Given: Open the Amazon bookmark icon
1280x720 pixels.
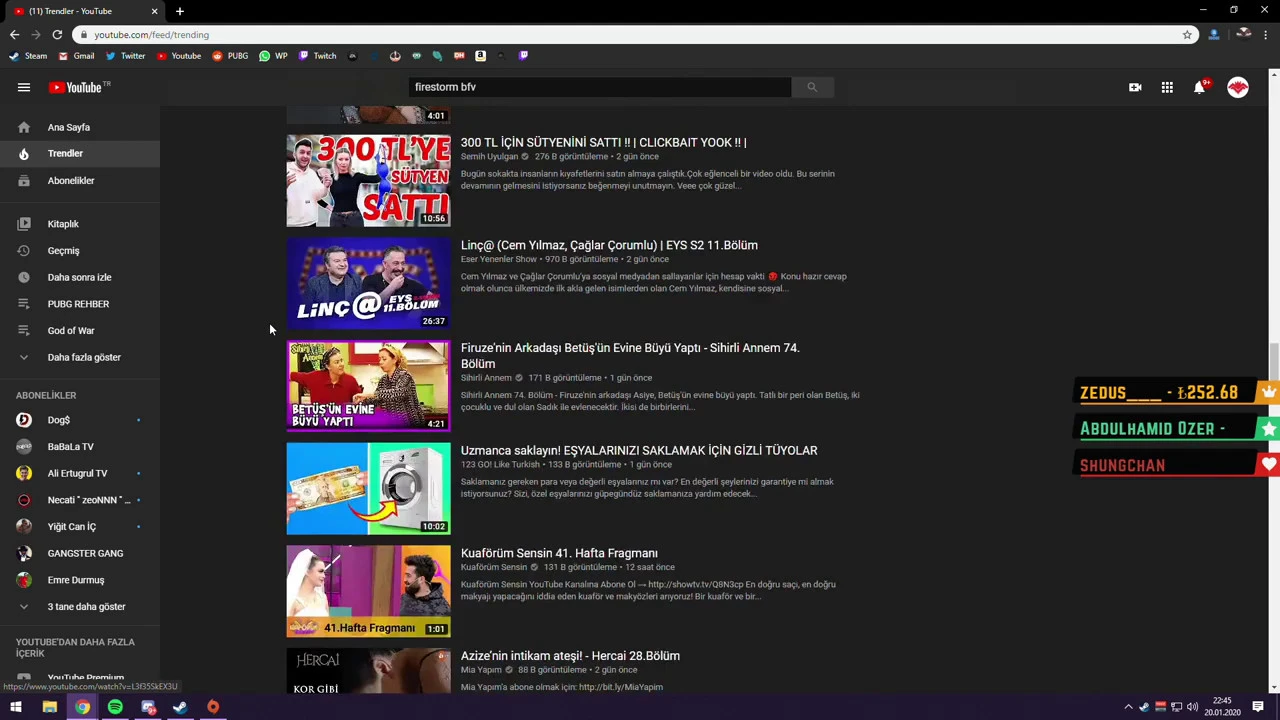Looking at the screenshot, I should [x=480, y=56].
